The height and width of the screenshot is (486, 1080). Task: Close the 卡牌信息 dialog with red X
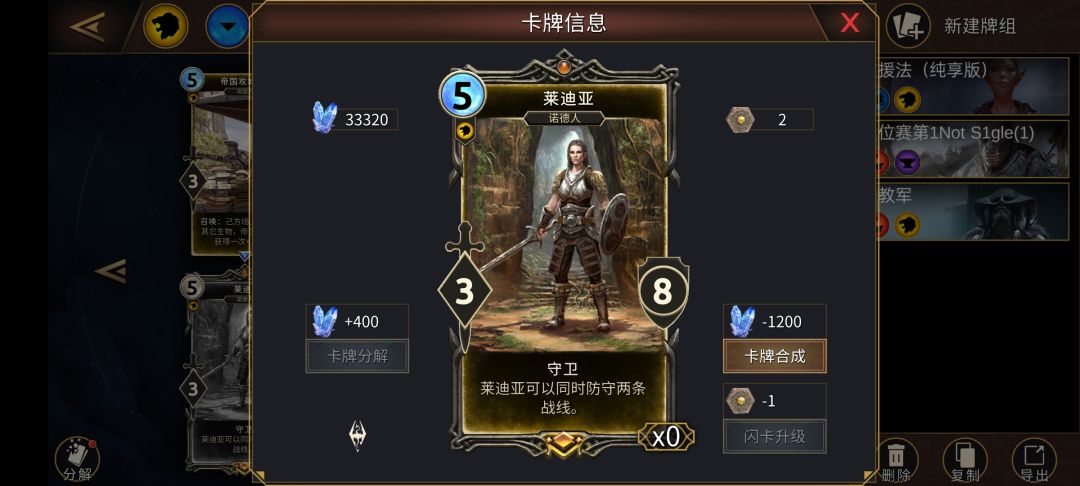click(850, 23)
